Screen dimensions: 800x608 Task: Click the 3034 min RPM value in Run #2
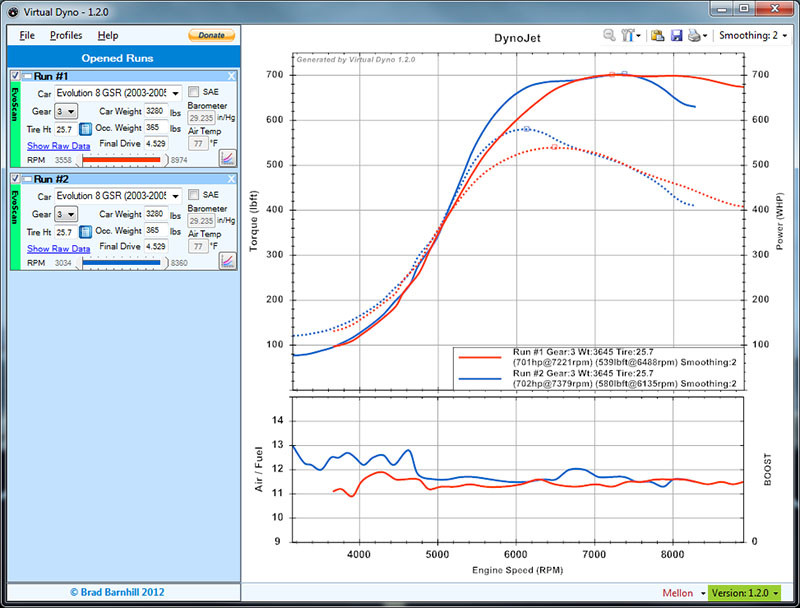click(x=63, y=263)
